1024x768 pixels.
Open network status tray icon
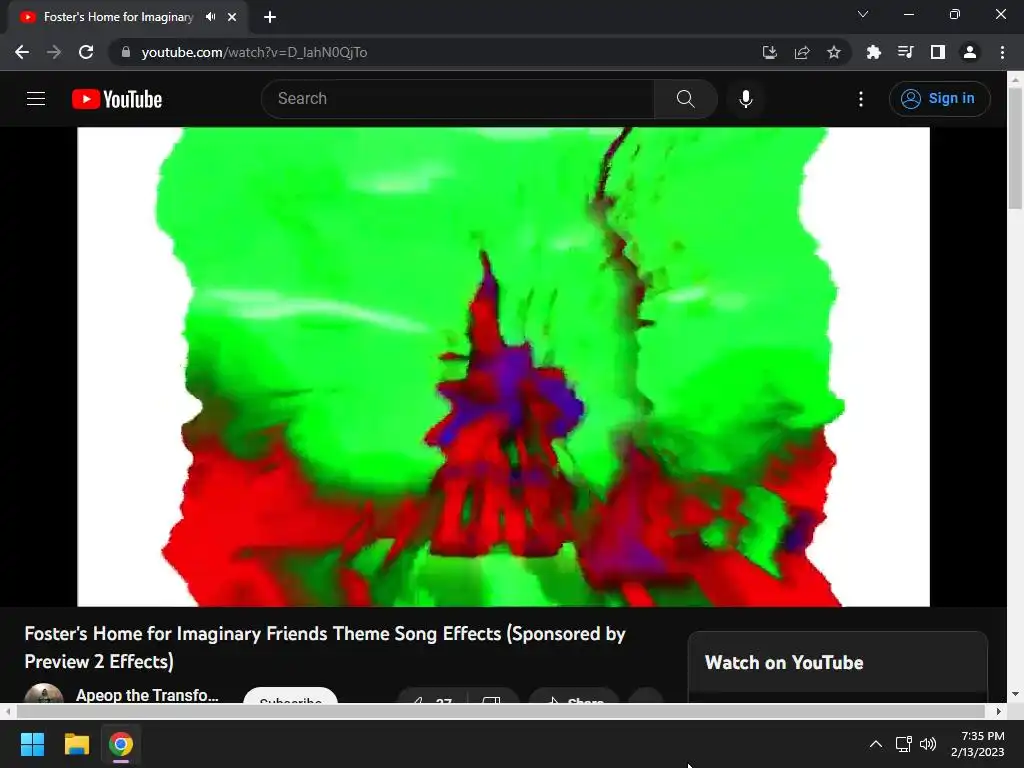tap(904, 744)
